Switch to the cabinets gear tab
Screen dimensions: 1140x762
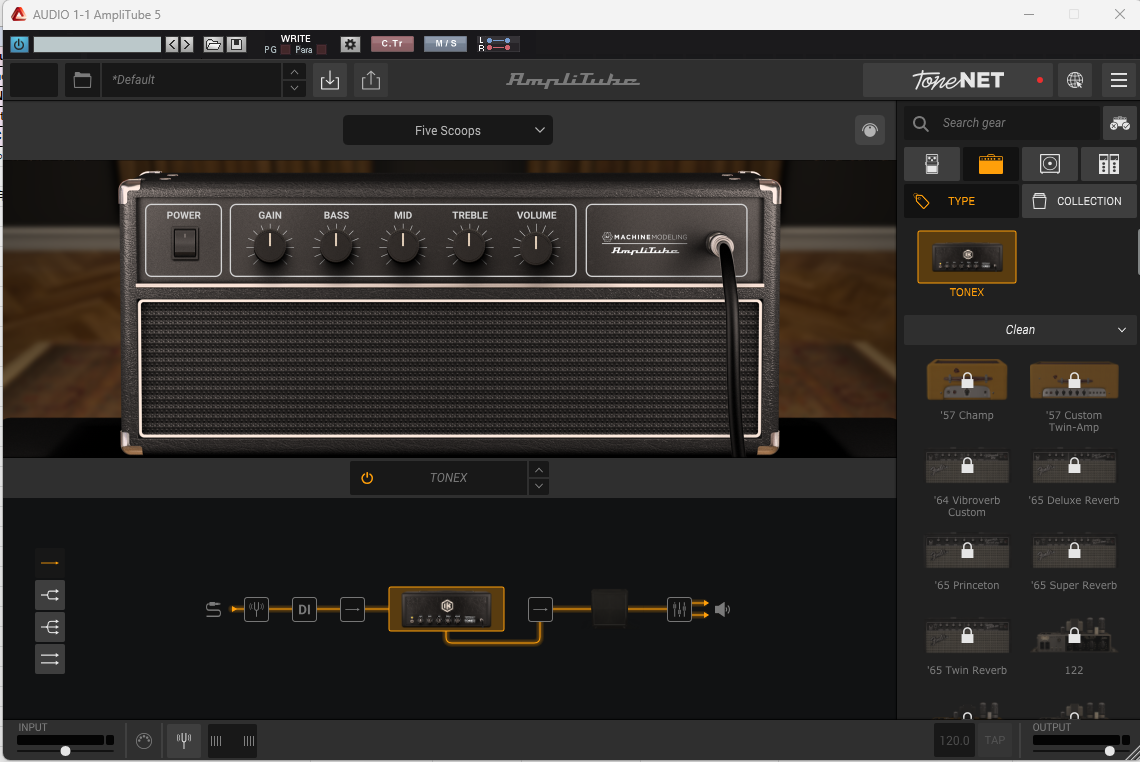tap(1049, 164)
